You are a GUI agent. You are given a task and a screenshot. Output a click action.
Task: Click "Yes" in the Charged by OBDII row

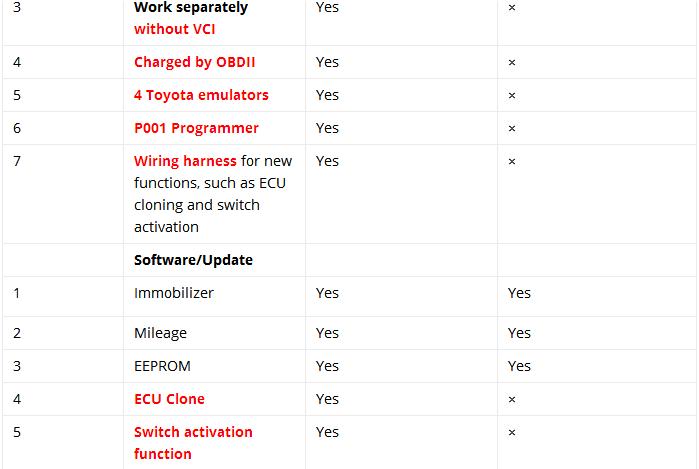coord(327,62)
